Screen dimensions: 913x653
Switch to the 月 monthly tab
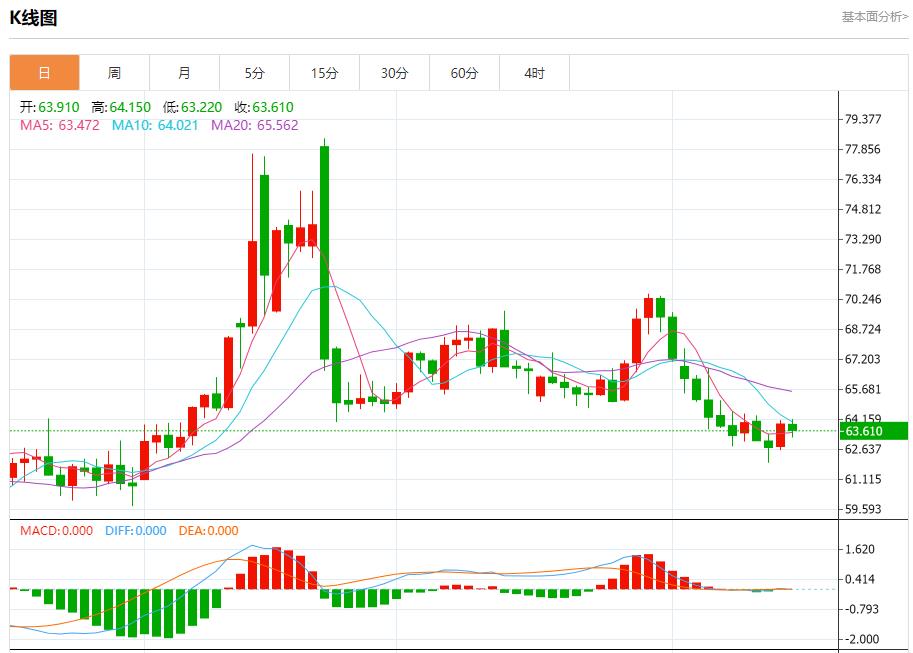pyautogui.click(x=184, y=73)
